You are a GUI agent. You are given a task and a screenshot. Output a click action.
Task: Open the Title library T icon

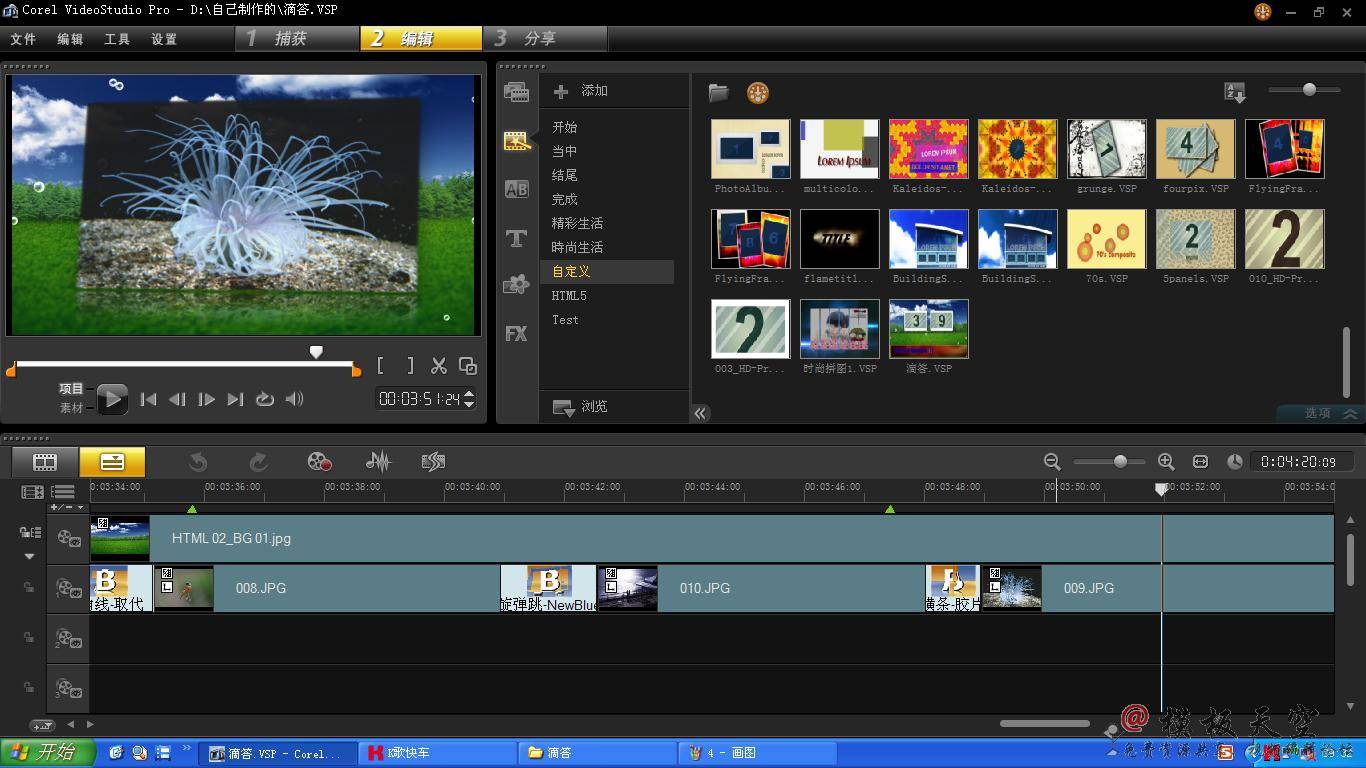click(516, 238)
